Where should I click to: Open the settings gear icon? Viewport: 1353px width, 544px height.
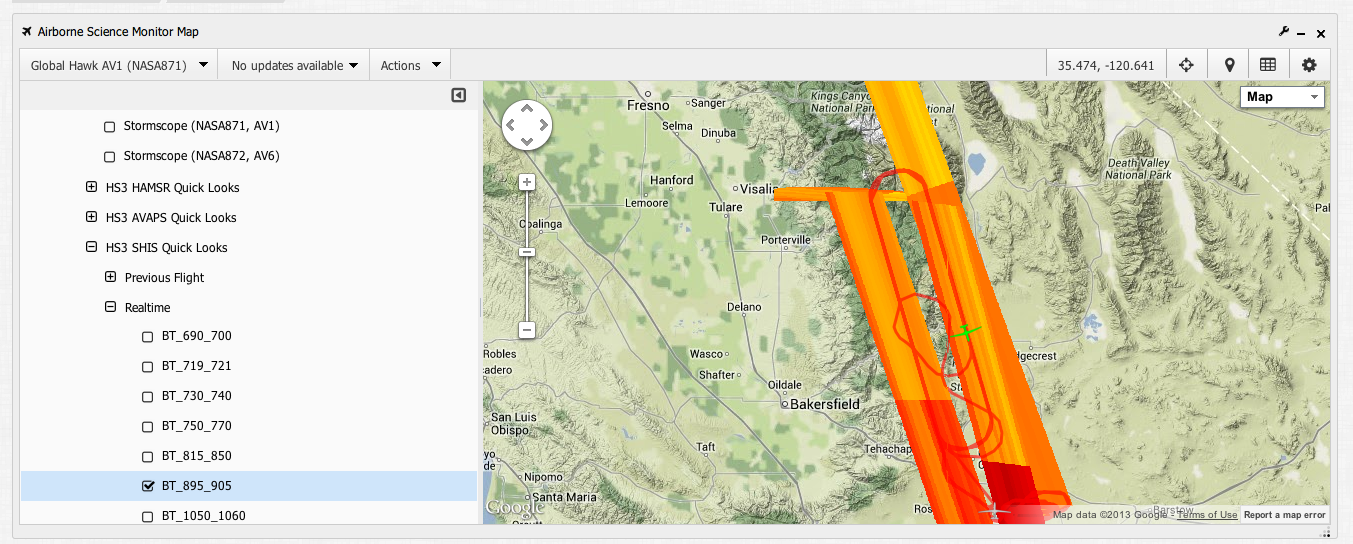coord(1309,65)
